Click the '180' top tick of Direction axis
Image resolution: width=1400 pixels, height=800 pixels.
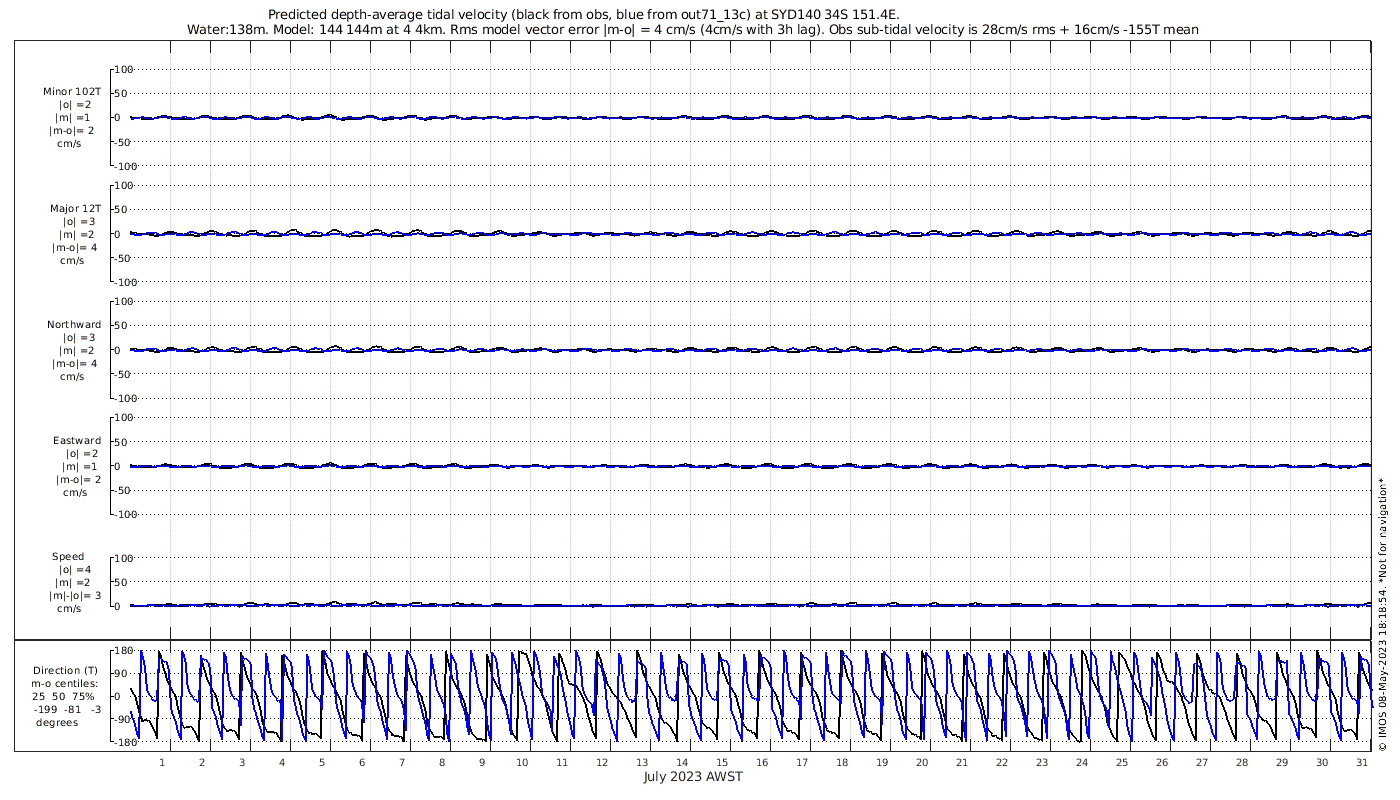[123, 651]
